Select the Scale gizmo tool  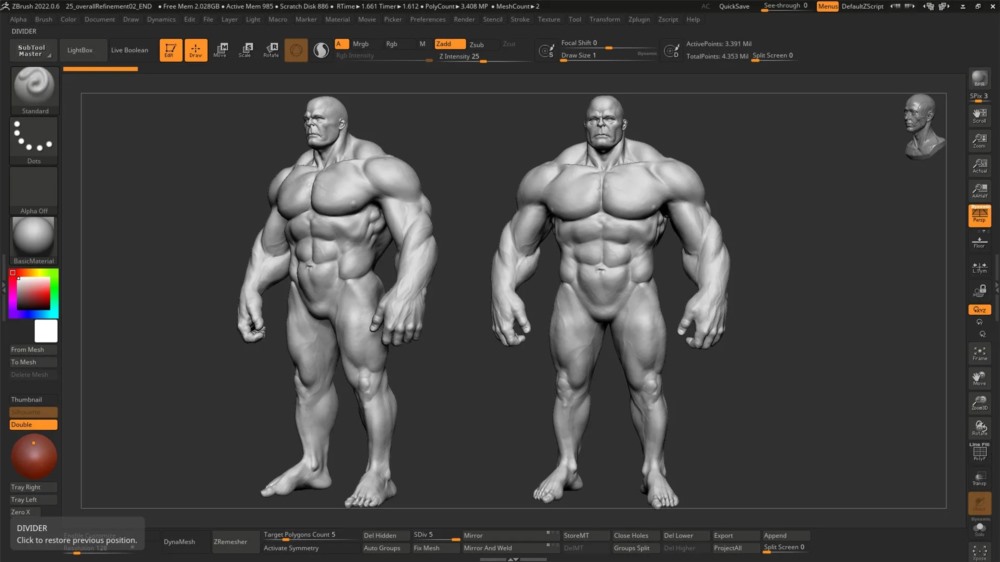(246, 50)
